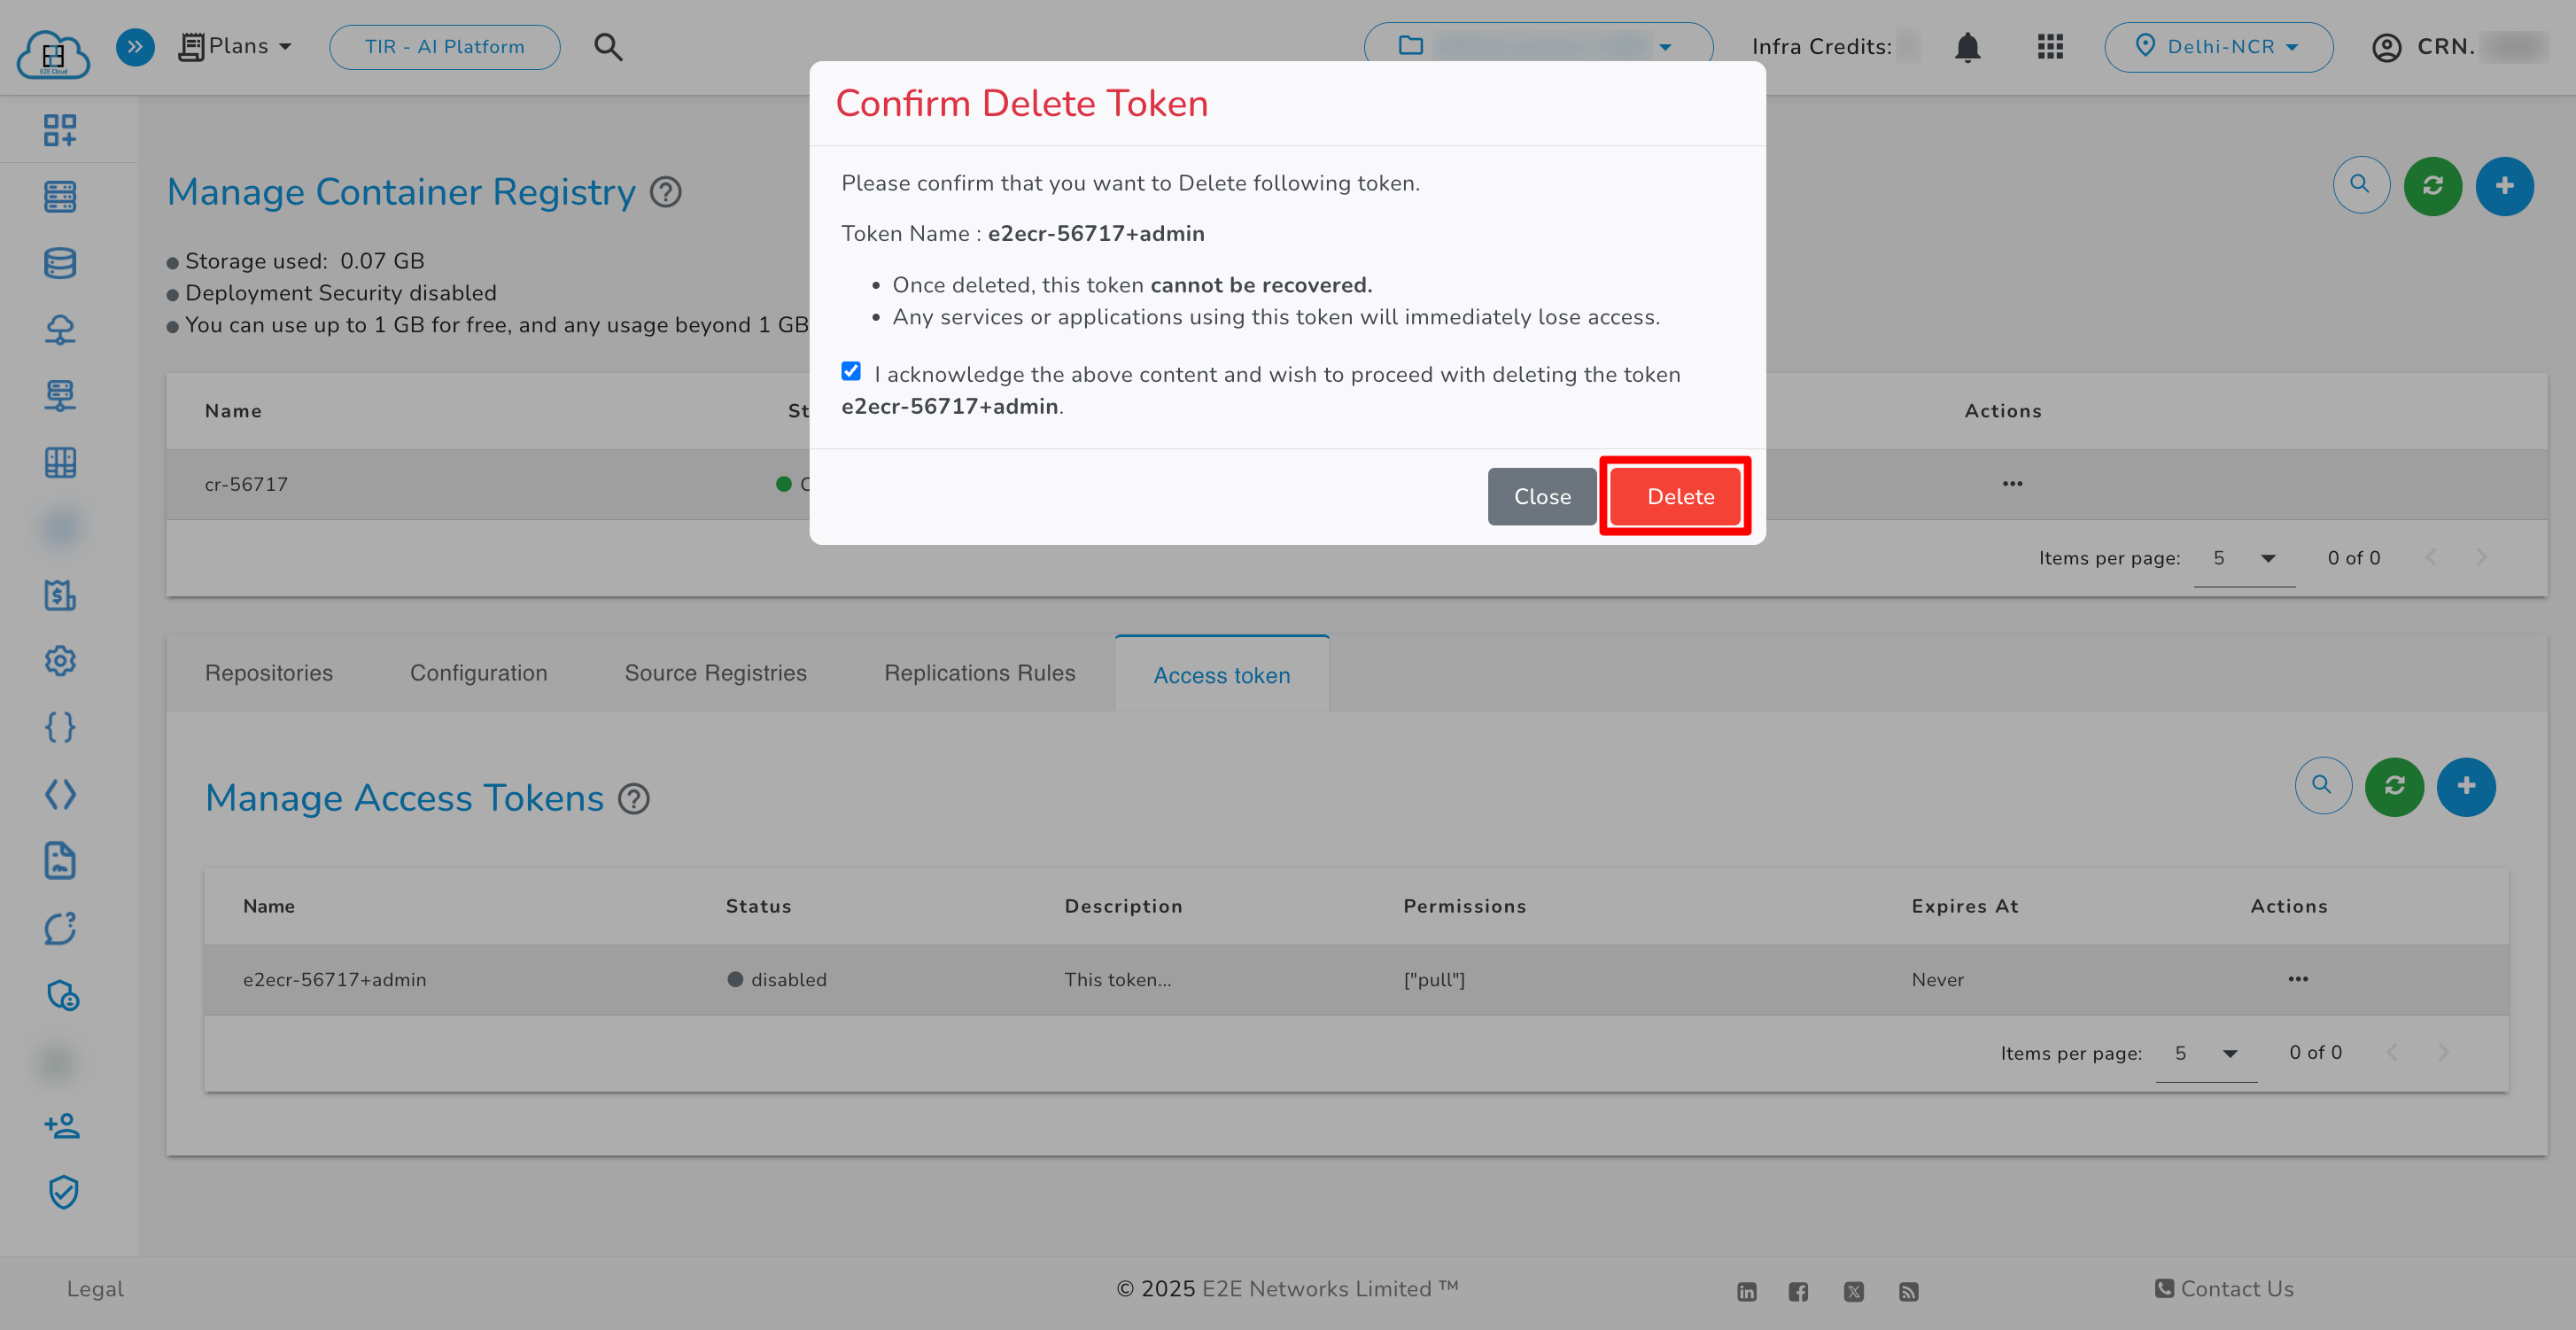Click the notifications bell icon
The image size is (2576, 1330).
[1967, 47]
